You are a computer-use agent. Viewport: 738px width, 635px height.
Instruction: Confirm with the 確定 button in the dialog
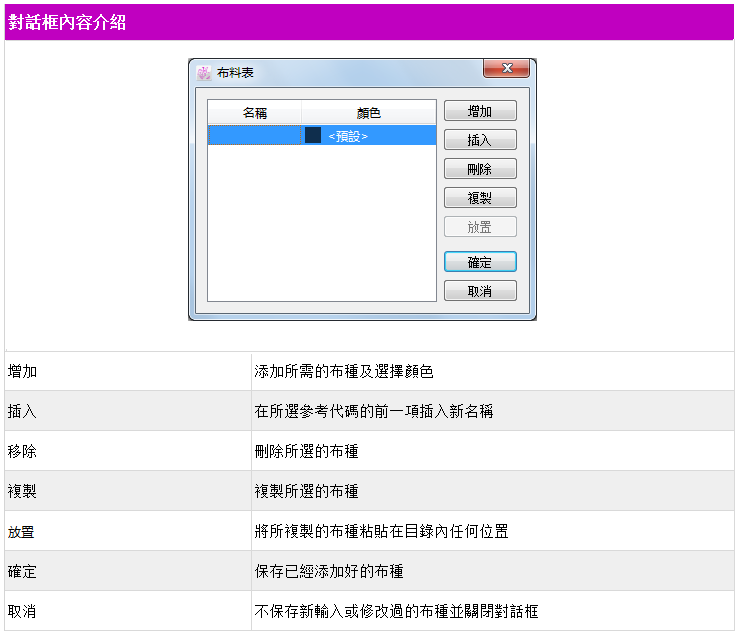(480, 262)
